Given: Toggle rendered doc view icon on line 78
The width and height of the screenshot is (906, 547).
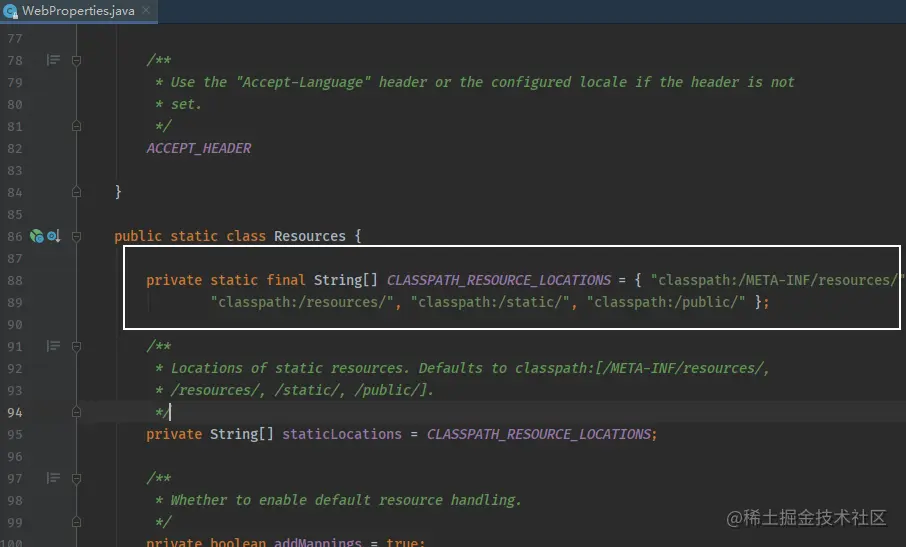Looking at the screenshot, I should coord(53,59).
